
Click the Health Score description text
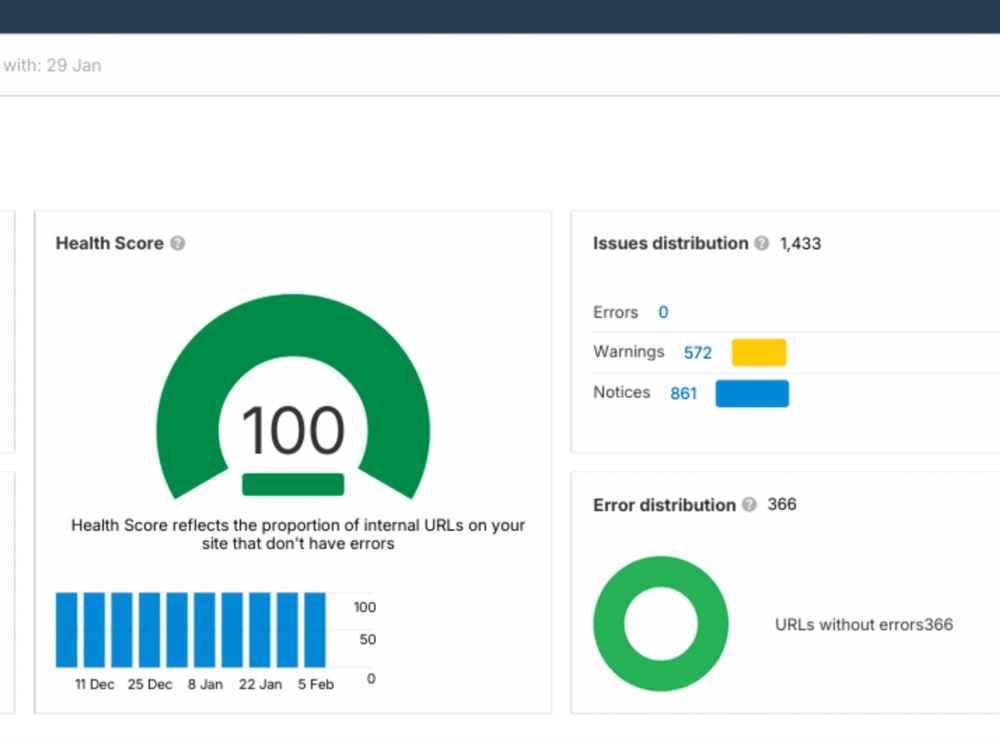pyautogui.click(x=298, y=534)
